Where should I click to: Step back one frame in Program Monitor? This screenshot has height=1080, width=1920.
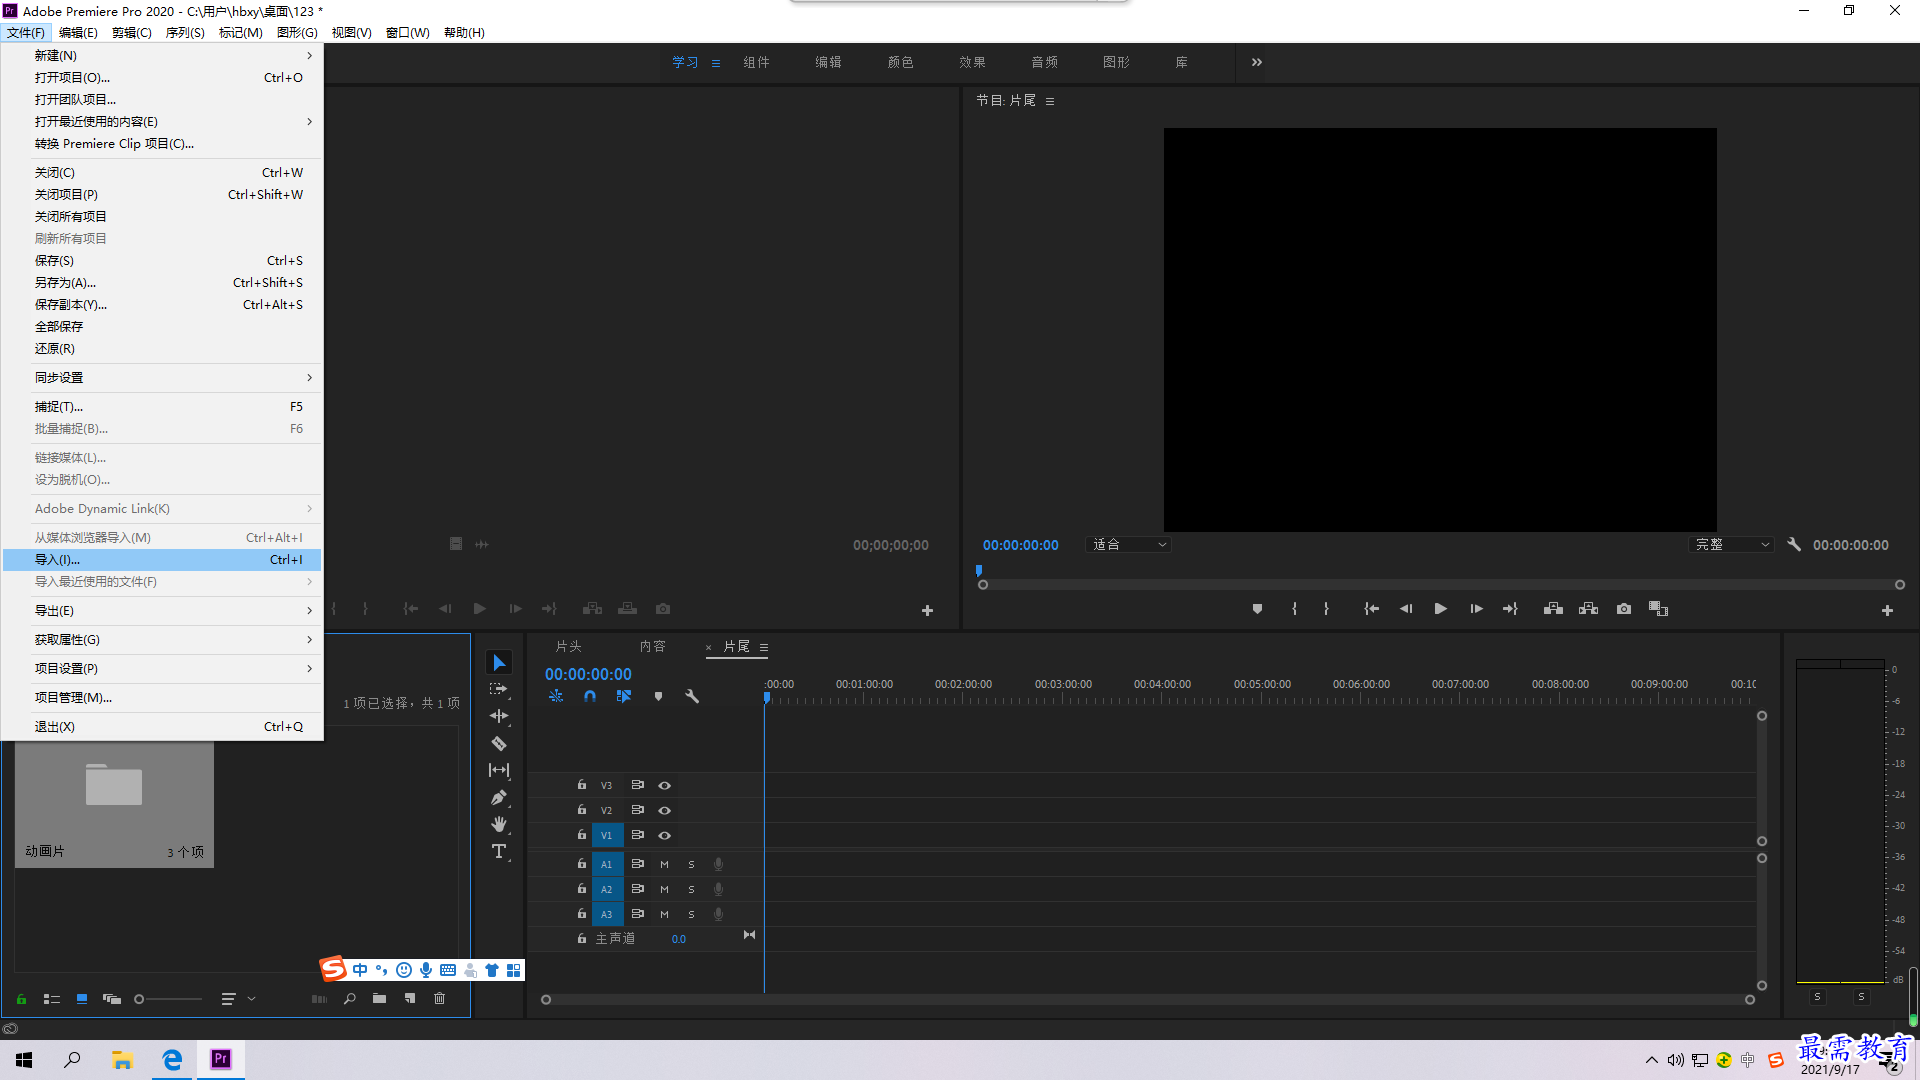pos(1406,609)
